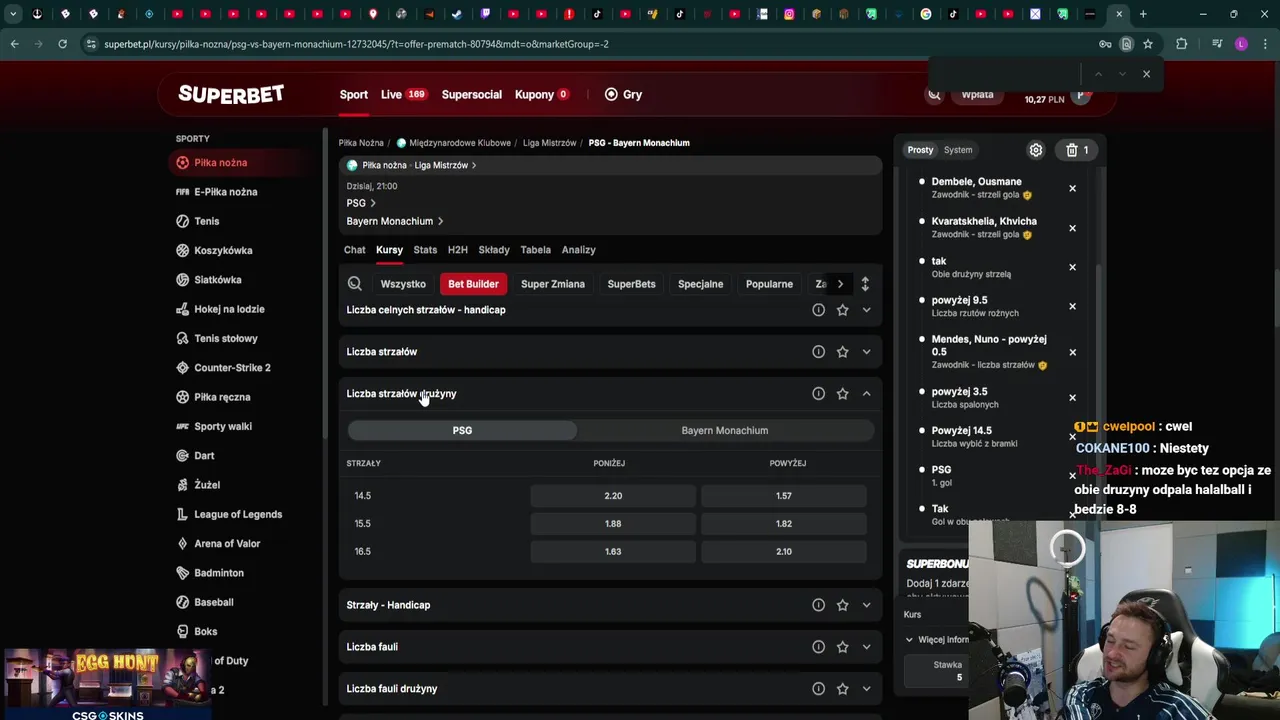Open browser extensions puzzle icon

pyautogui.click(x=1181, y=44)
